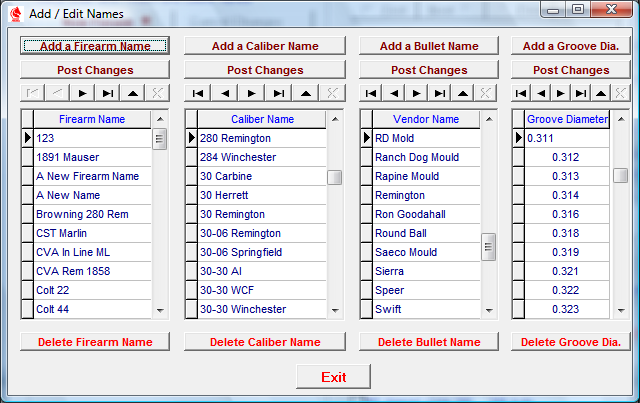Click the Add a Caliber Name button
This screenshot has width=640, height=403.
pyautogui.click(x=265, y=46)
